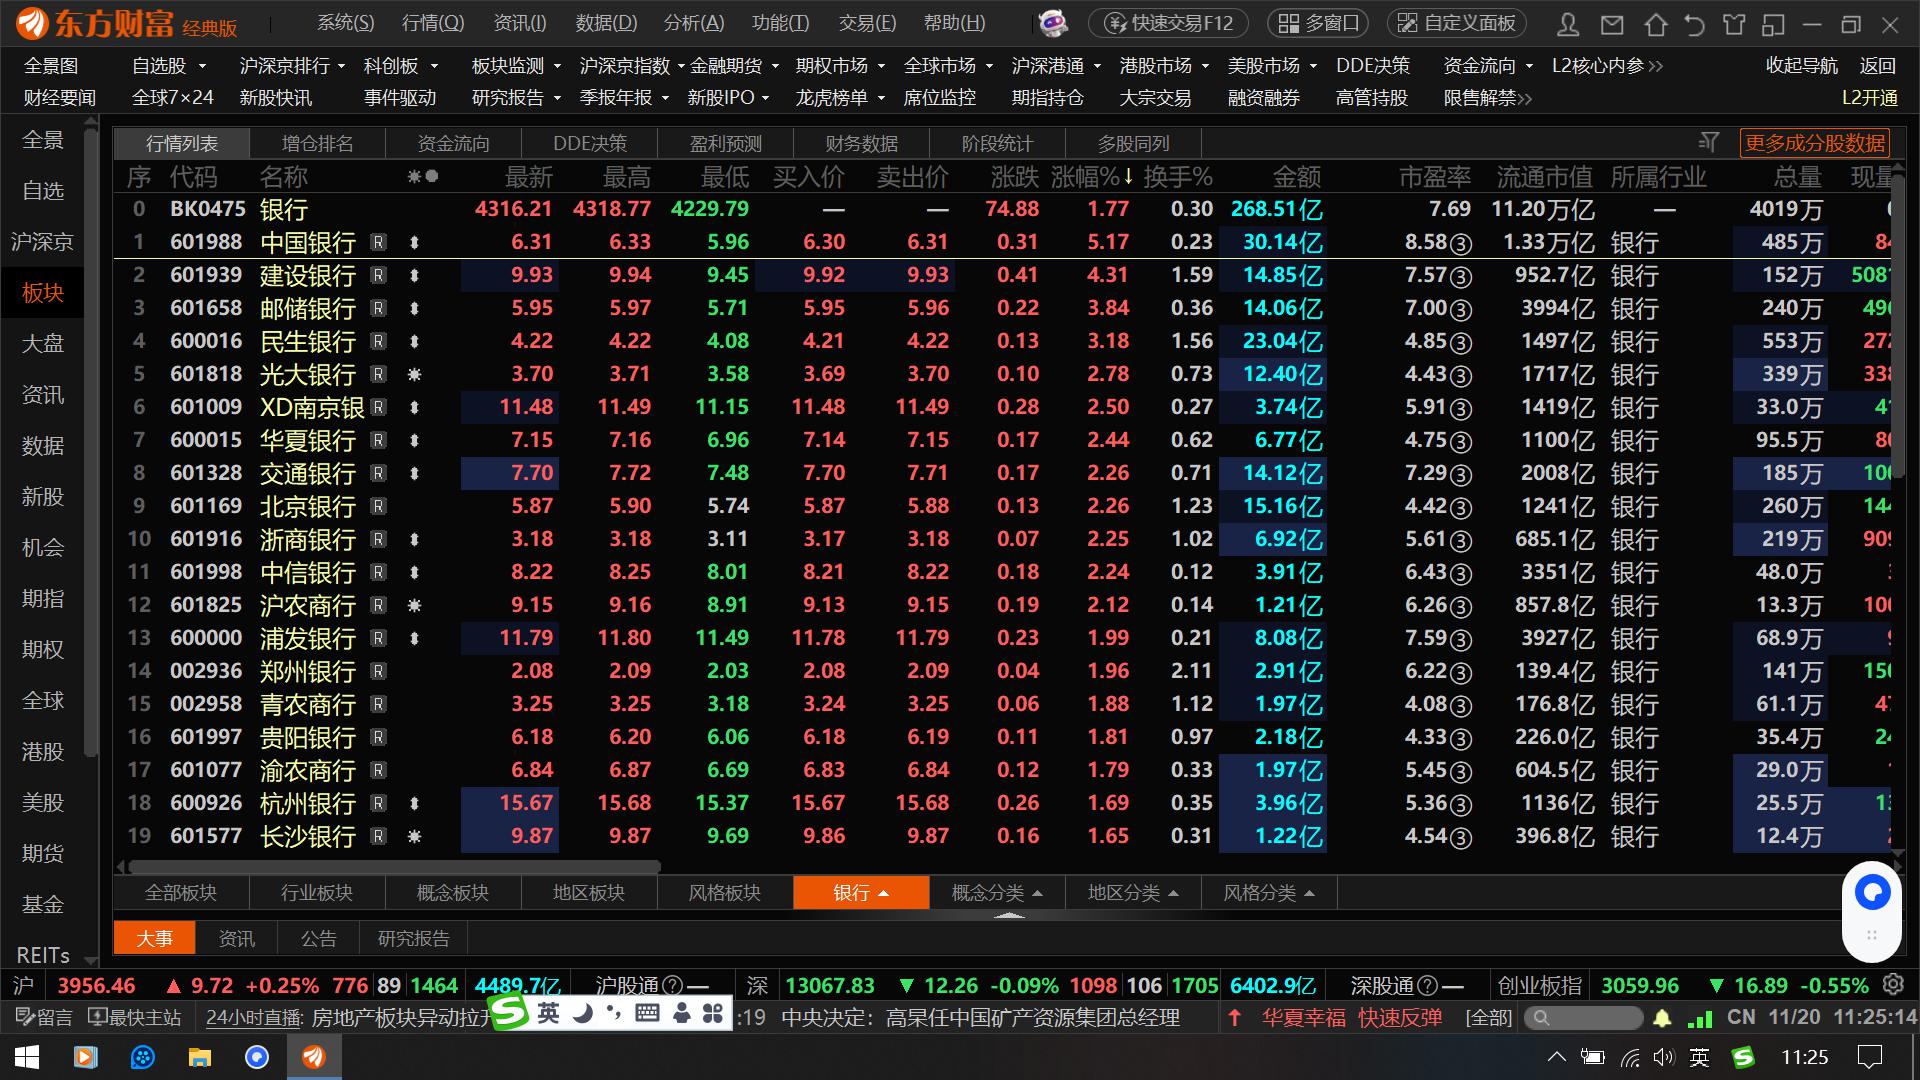
Task: Open the mail message icon
Action: pyautogui.click(x=1612, y=24)
